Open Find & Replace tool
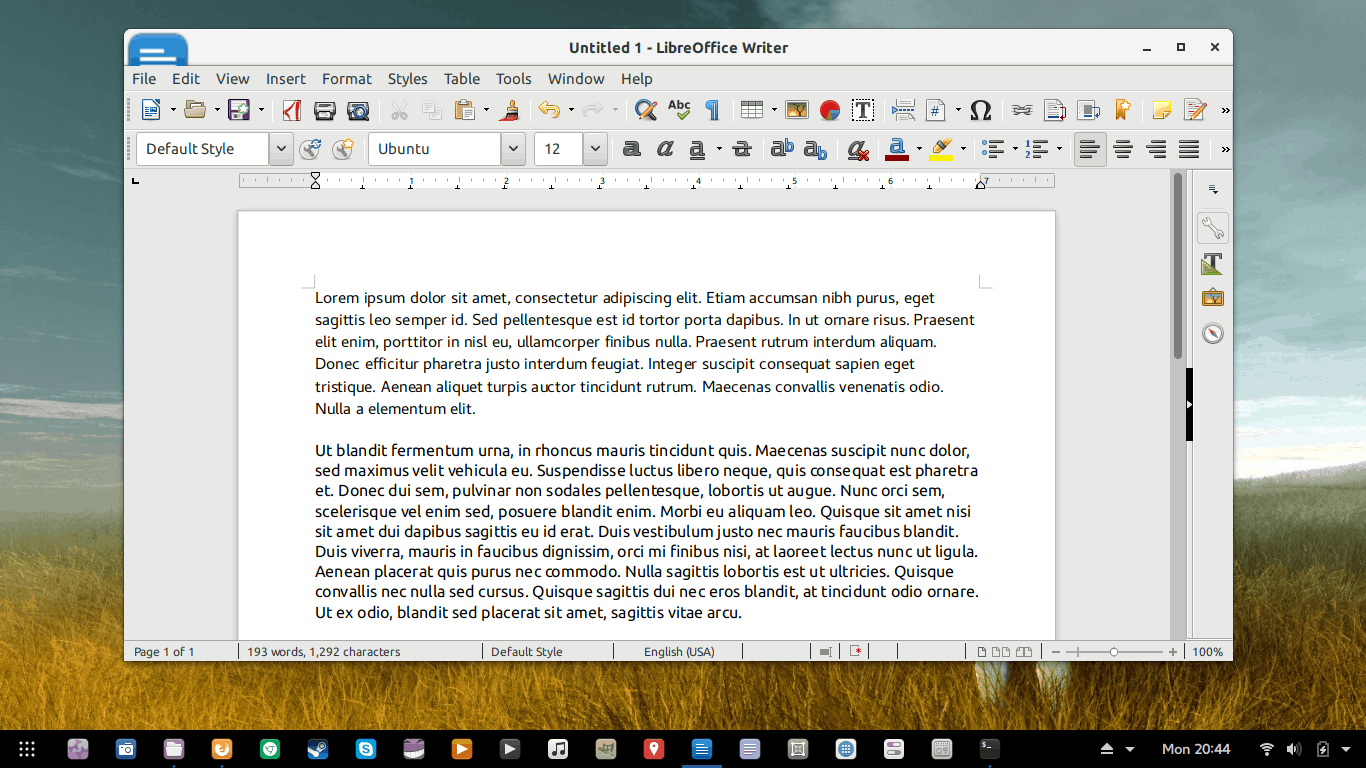Screen dimensions: 1366x768 (x=646, y=110)
